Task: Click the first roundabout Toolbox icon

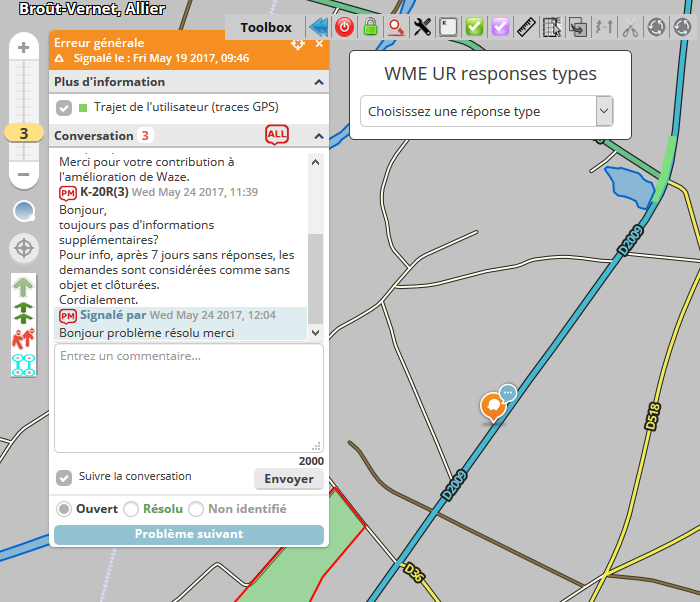Action: (x=656, y=27)
